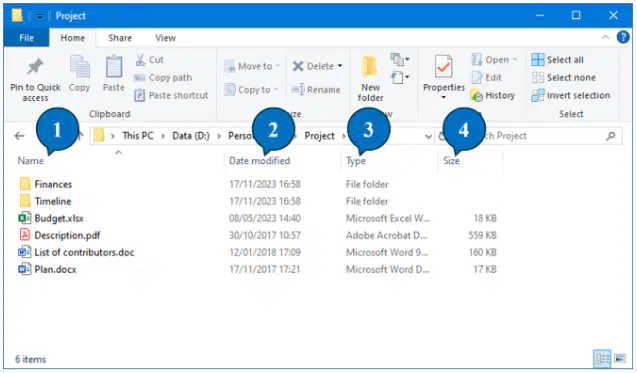
Task: Click Data (D:) in address path
Action: [191, 136]
